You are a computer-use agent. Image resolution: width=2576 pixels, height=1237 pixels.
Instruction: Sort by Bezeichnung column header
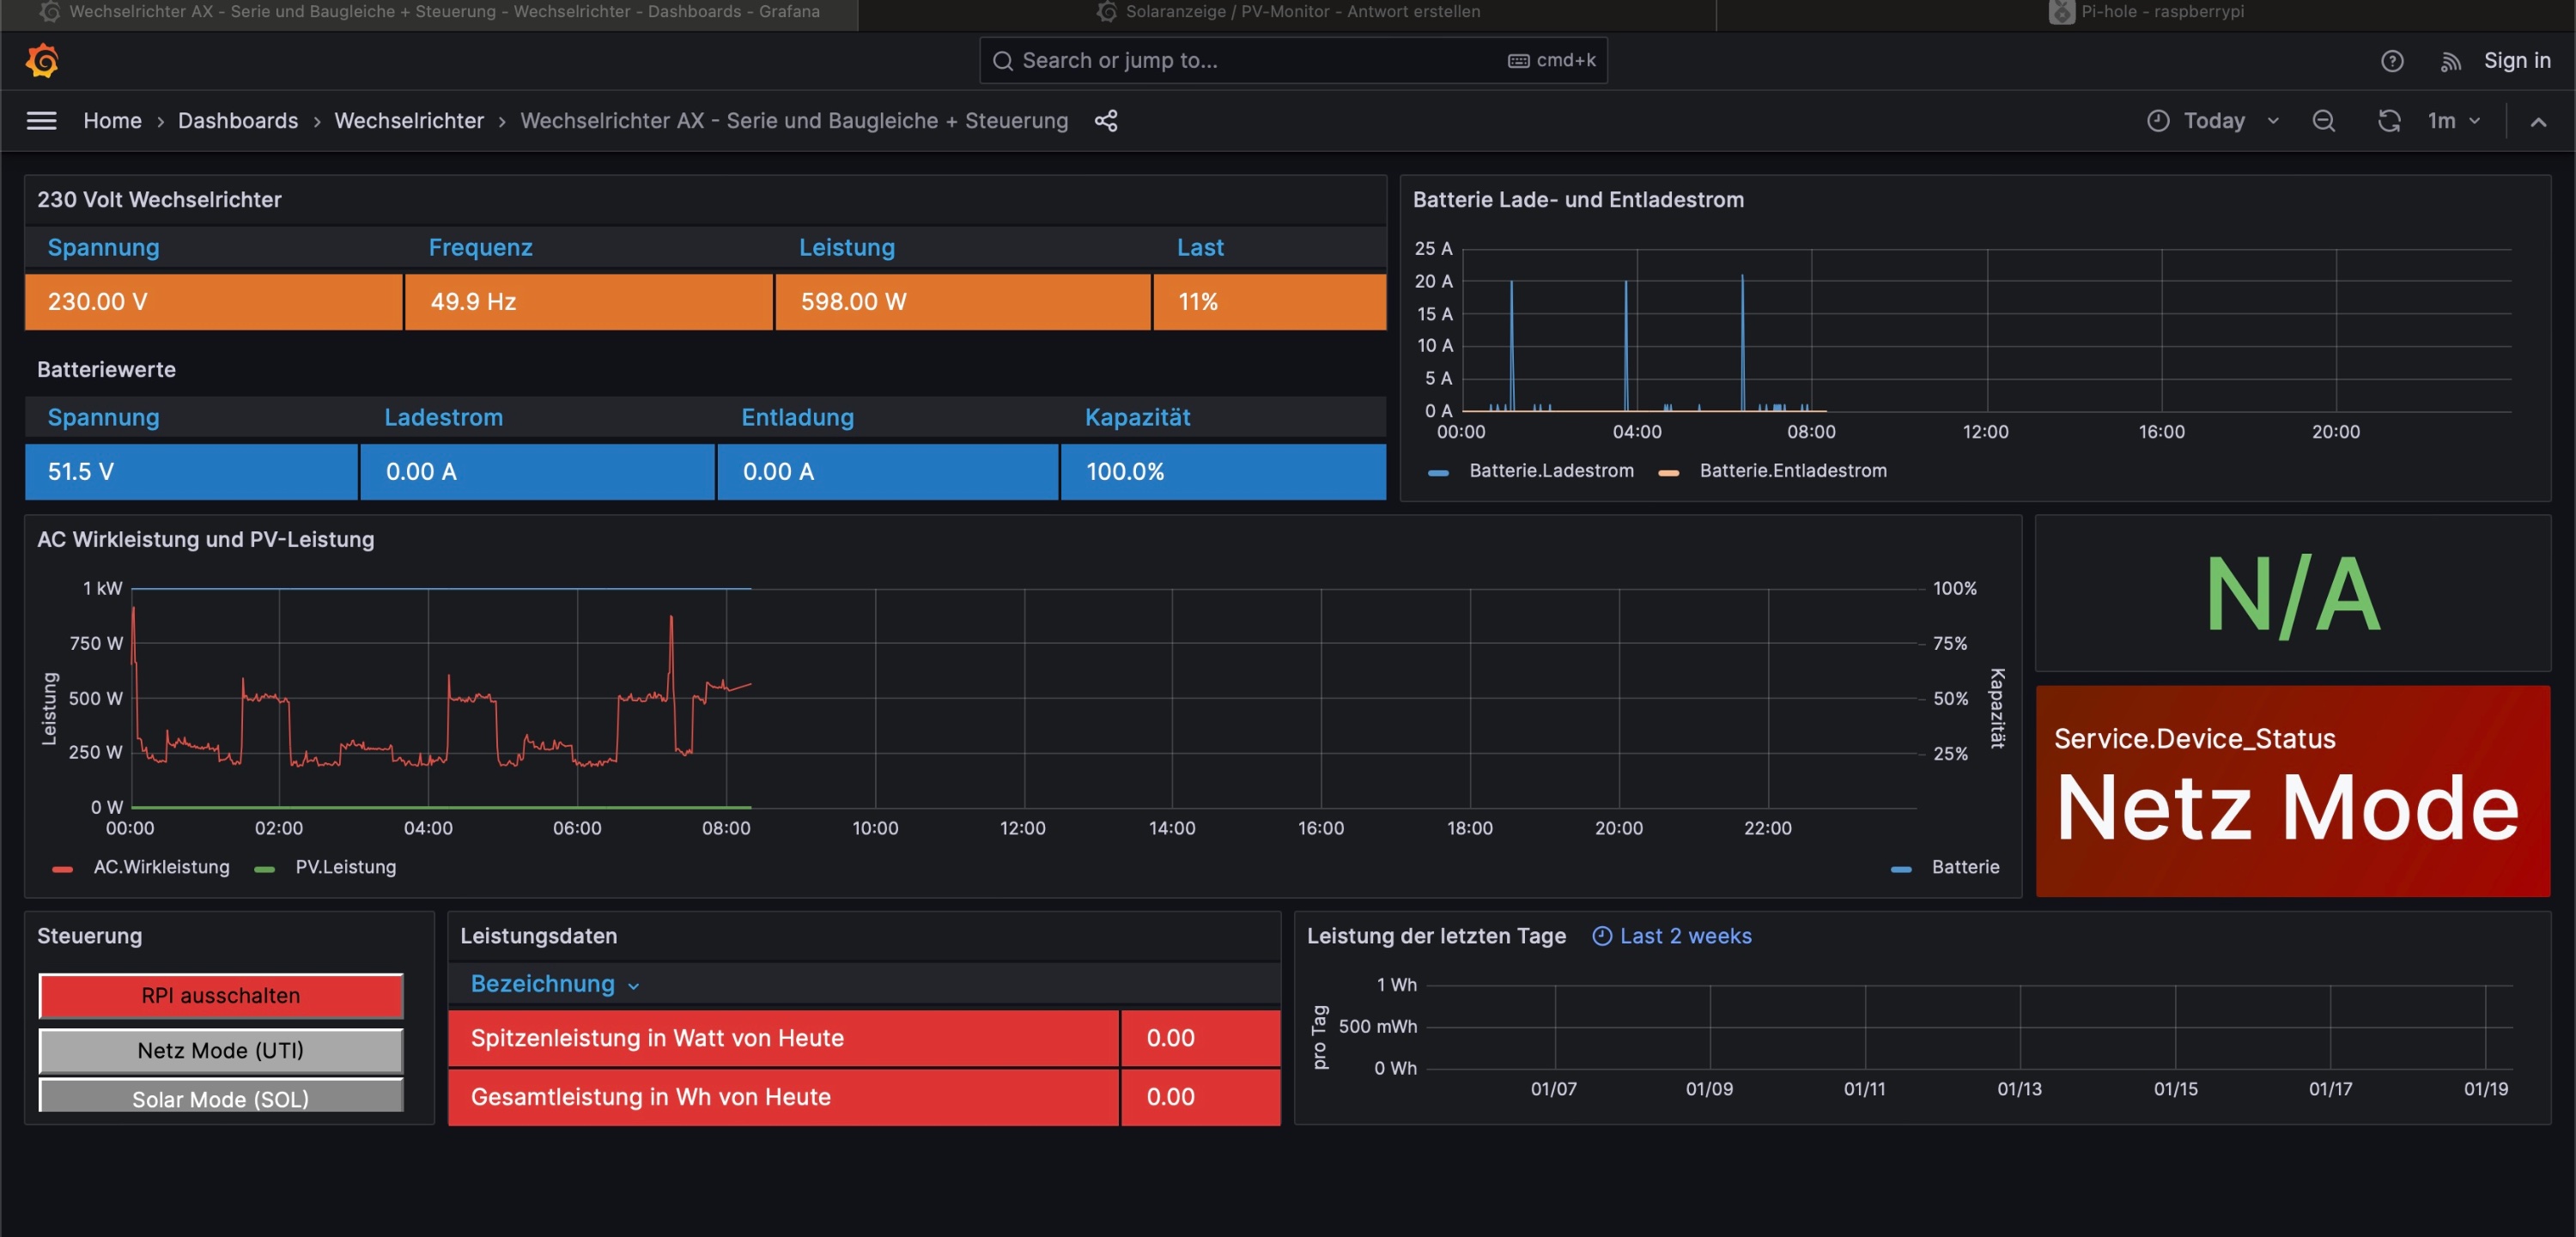[x=543, y=984]
